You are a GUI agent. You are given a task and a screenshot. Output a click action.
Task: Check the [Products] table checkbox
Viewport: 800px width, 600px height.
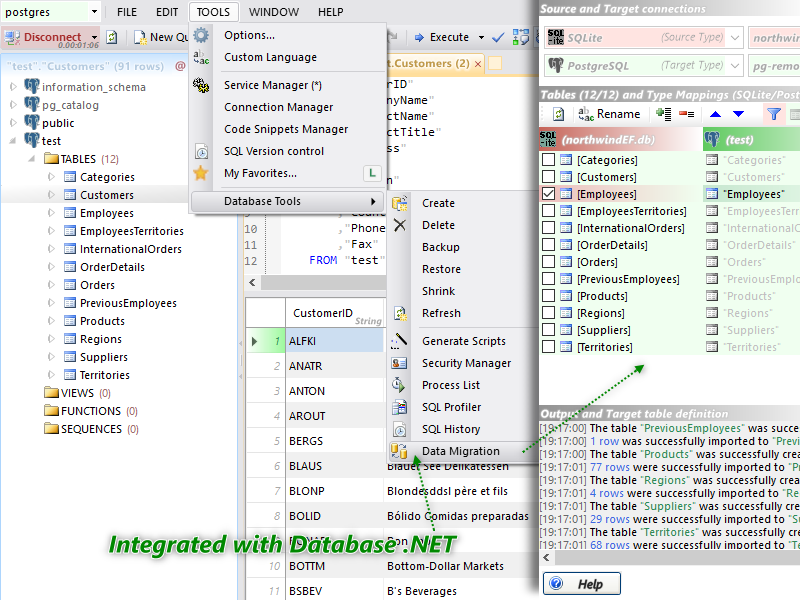point(548,296)
